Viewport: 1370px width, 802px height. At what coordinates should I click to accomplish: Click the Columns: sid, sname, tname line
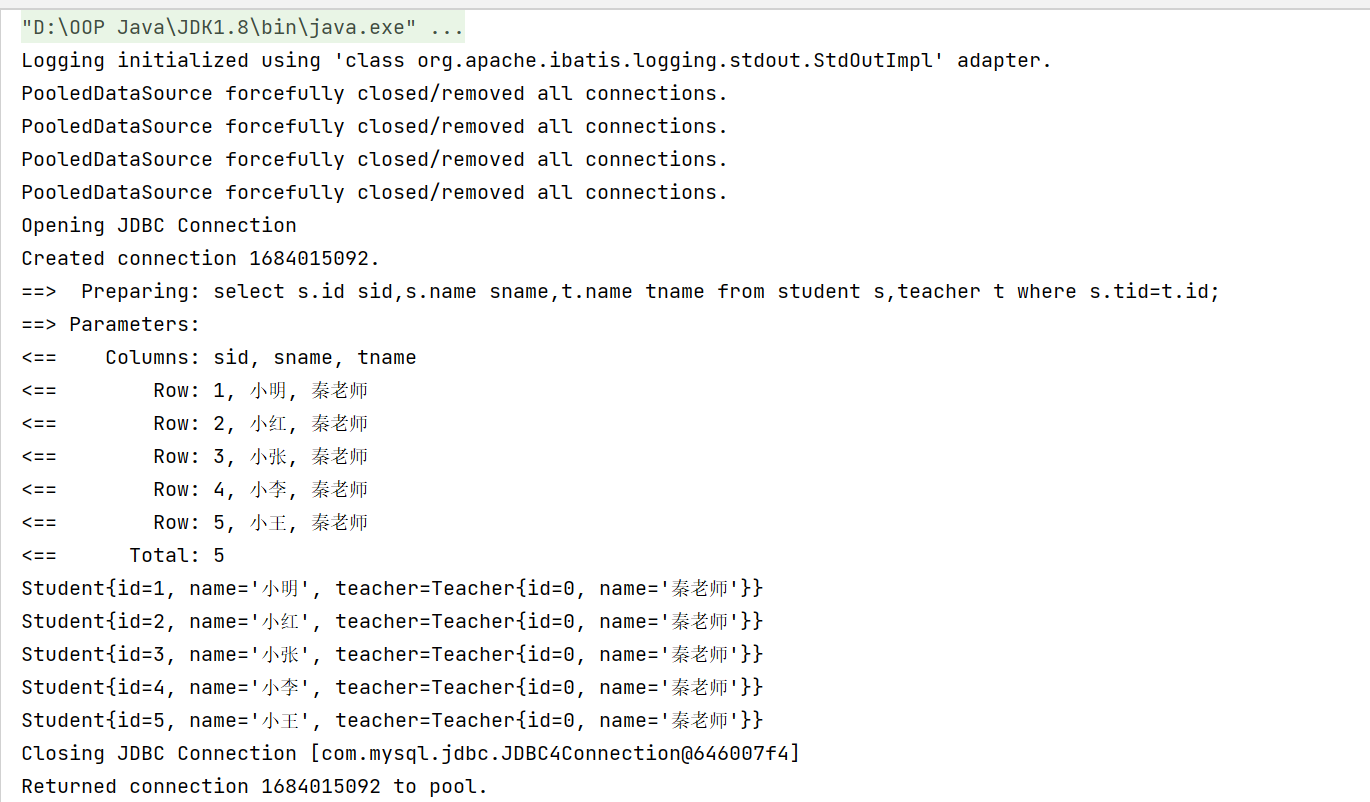219,358
